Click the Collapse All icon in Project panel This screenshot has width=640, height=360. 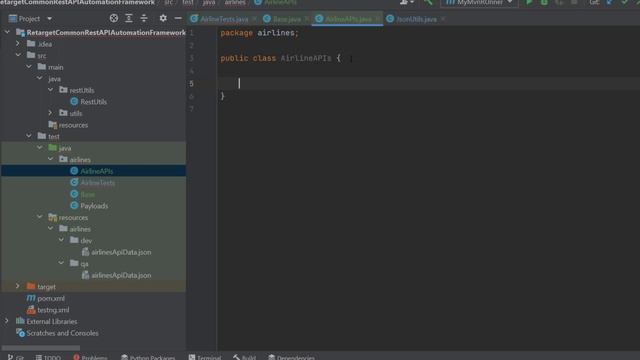(144, 18)
